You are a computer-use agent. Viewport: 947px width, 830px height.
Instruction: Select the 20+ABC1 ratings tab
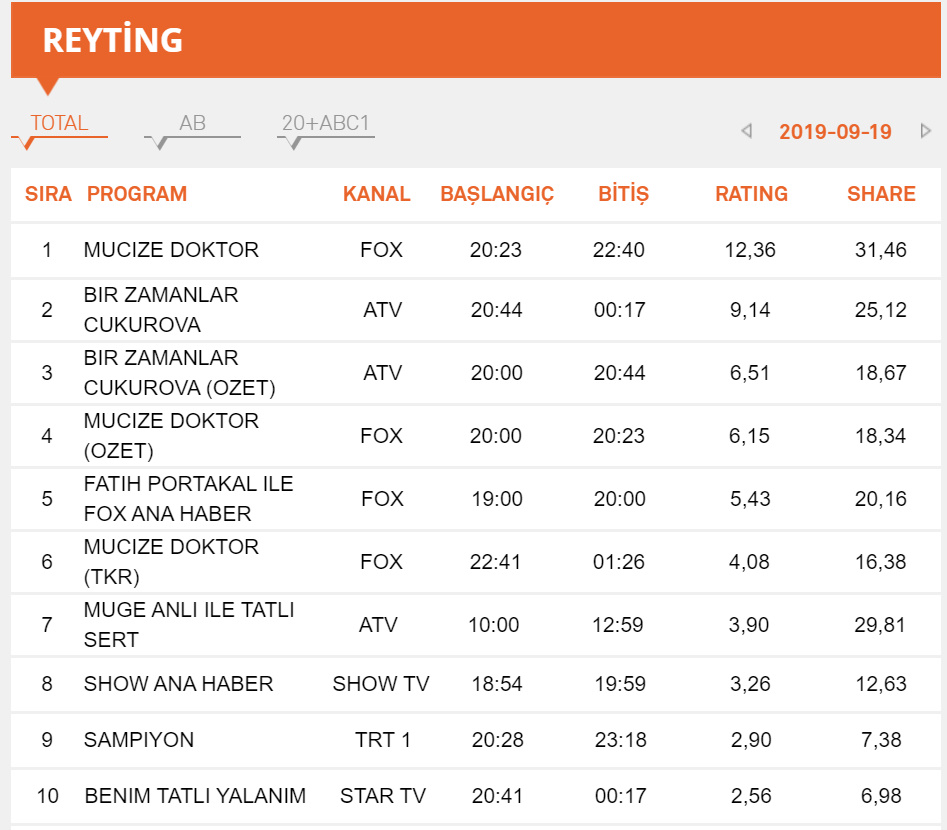tap(326, 124)
